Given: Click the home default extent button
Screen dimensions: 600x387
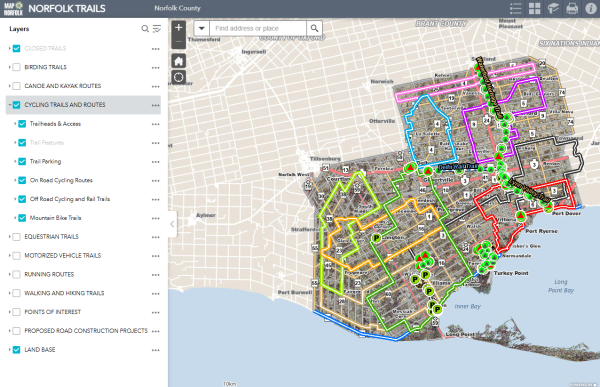Looking at the screenshot, I should pyautogui.click(x=178, y=61).
